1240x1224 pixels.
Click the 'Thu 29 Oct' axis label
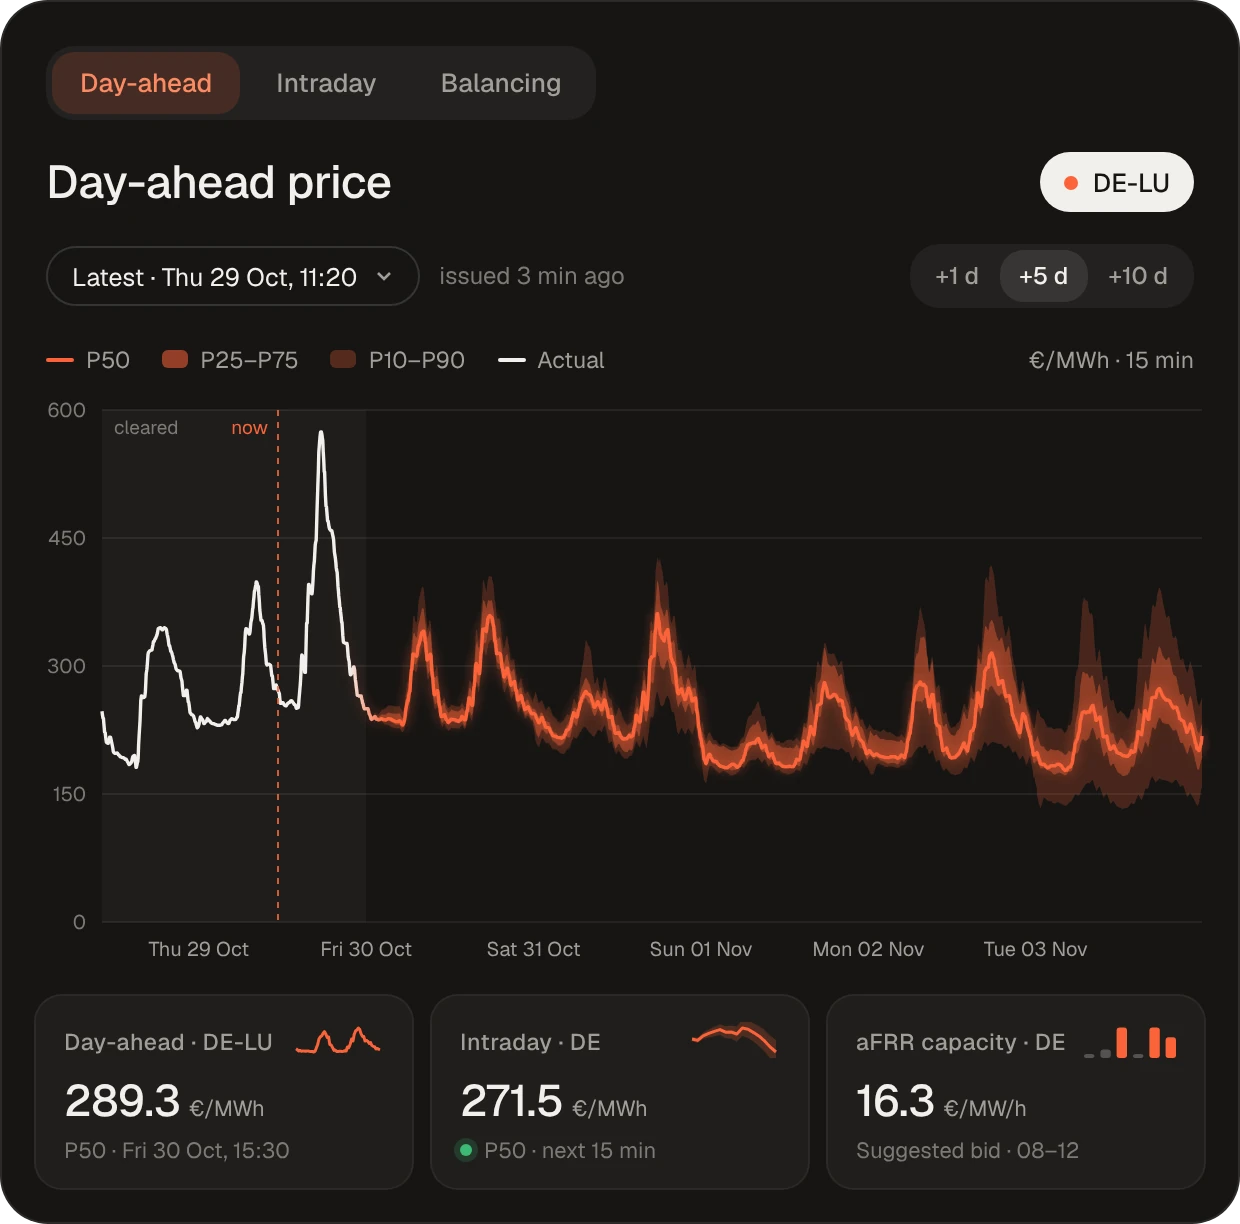[x=198, y=949]
